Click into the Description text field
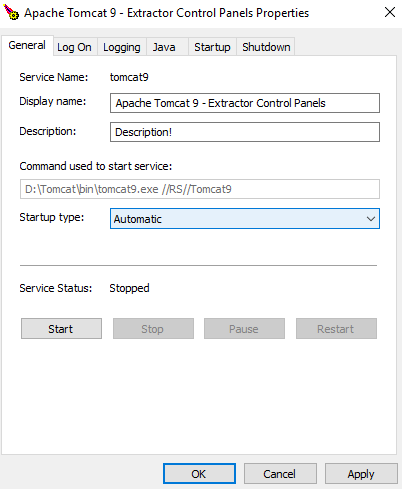 click(x=245, y=132)
